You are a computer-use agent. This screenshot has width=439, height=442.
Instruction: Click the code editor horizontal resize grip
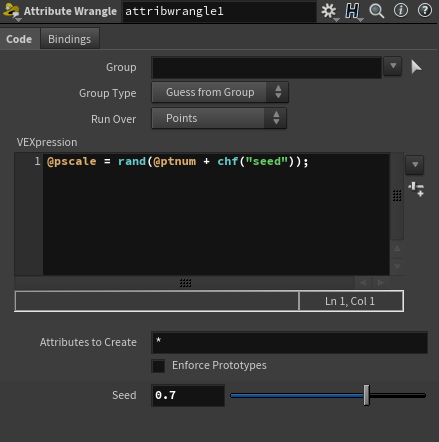[x=186, y=283]
